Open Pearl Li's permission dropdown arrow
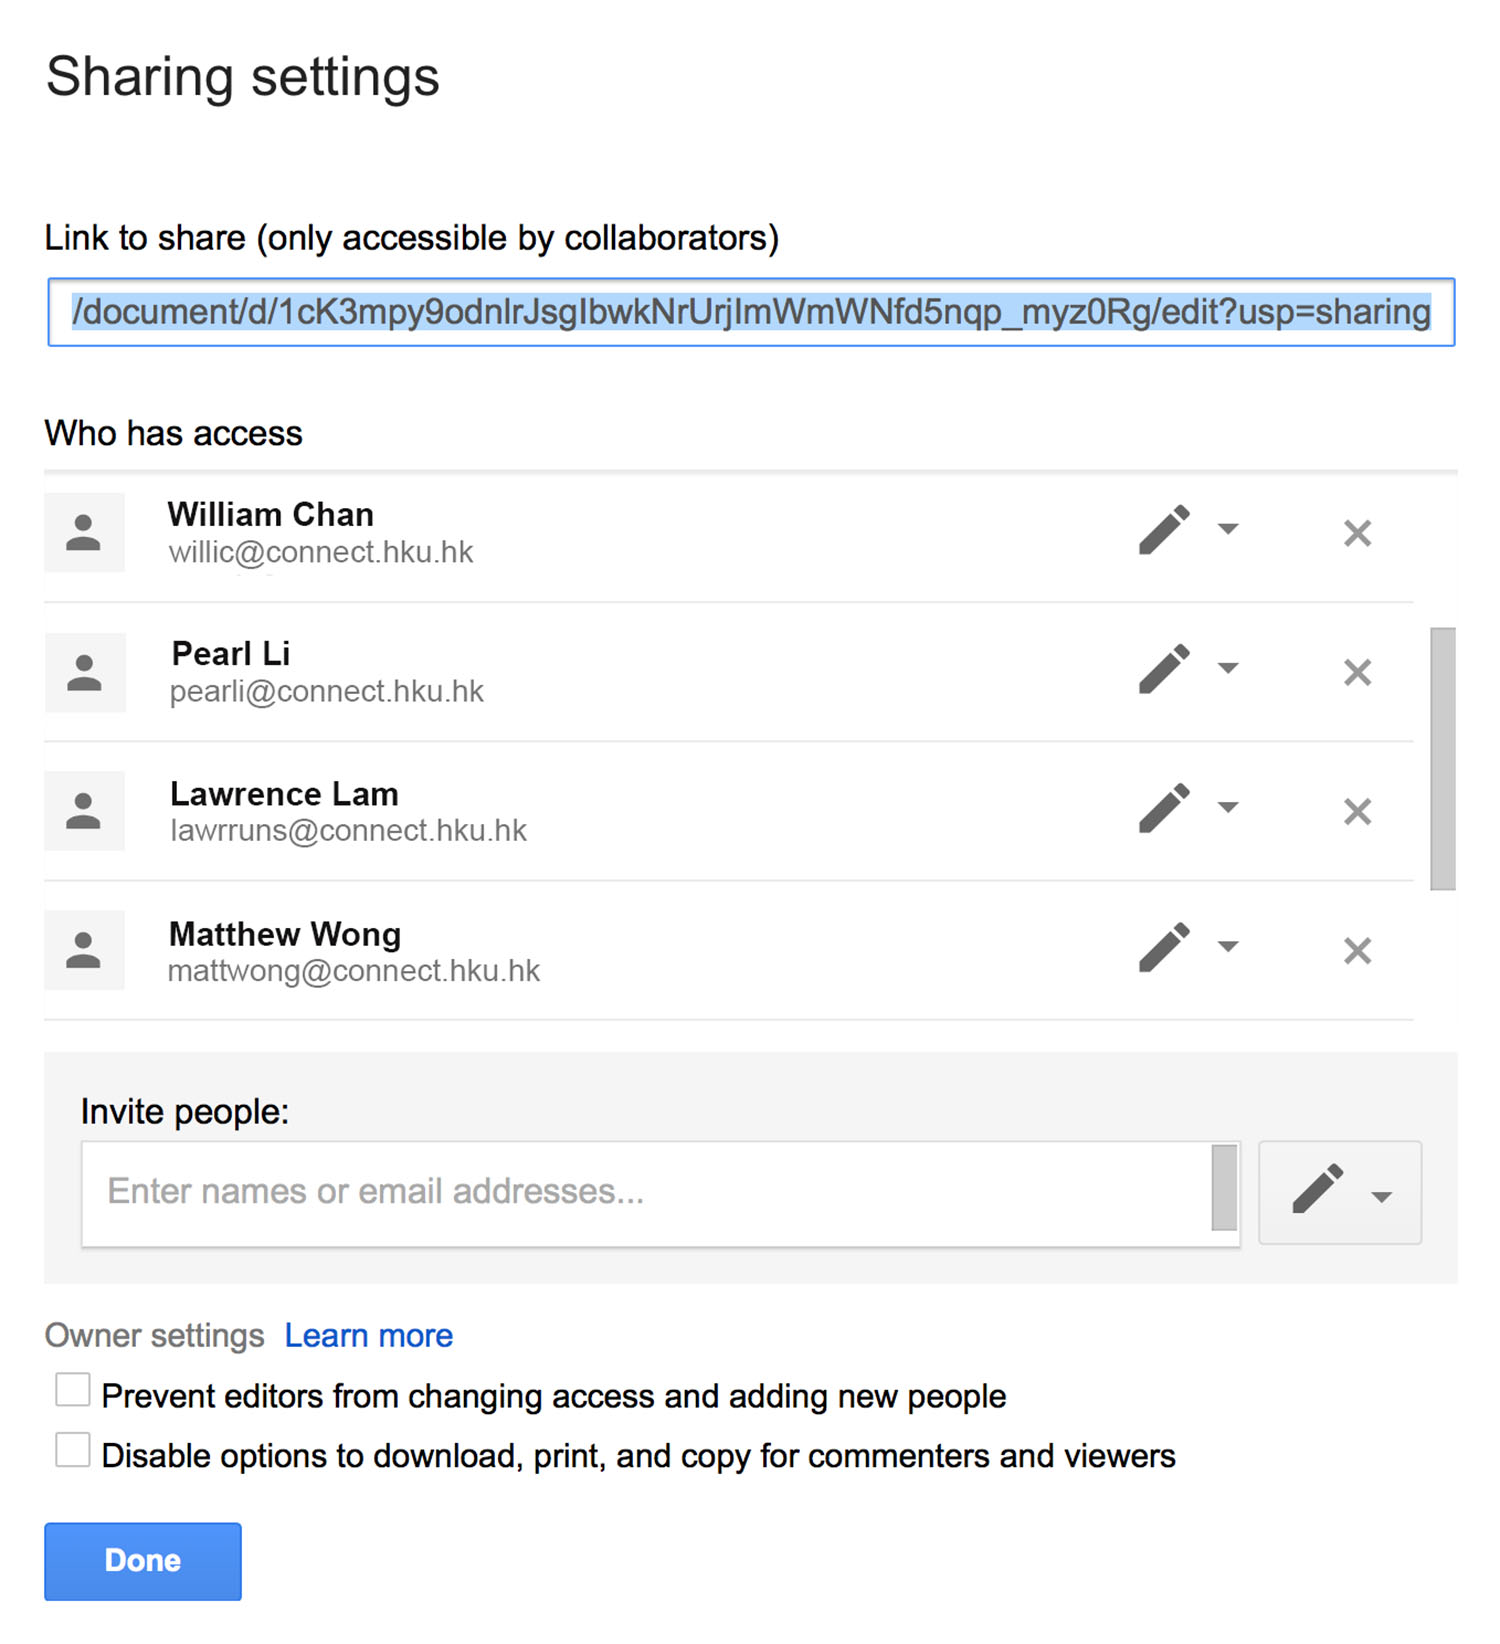The image size is (1500, 1644). coord(1228,668)
